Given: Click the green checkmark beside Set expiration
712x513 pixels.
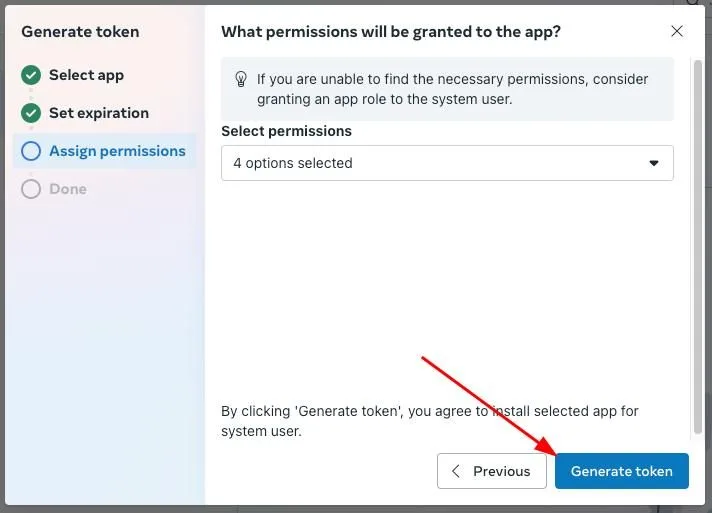Looking at the screenshot, I should point(31,113).
